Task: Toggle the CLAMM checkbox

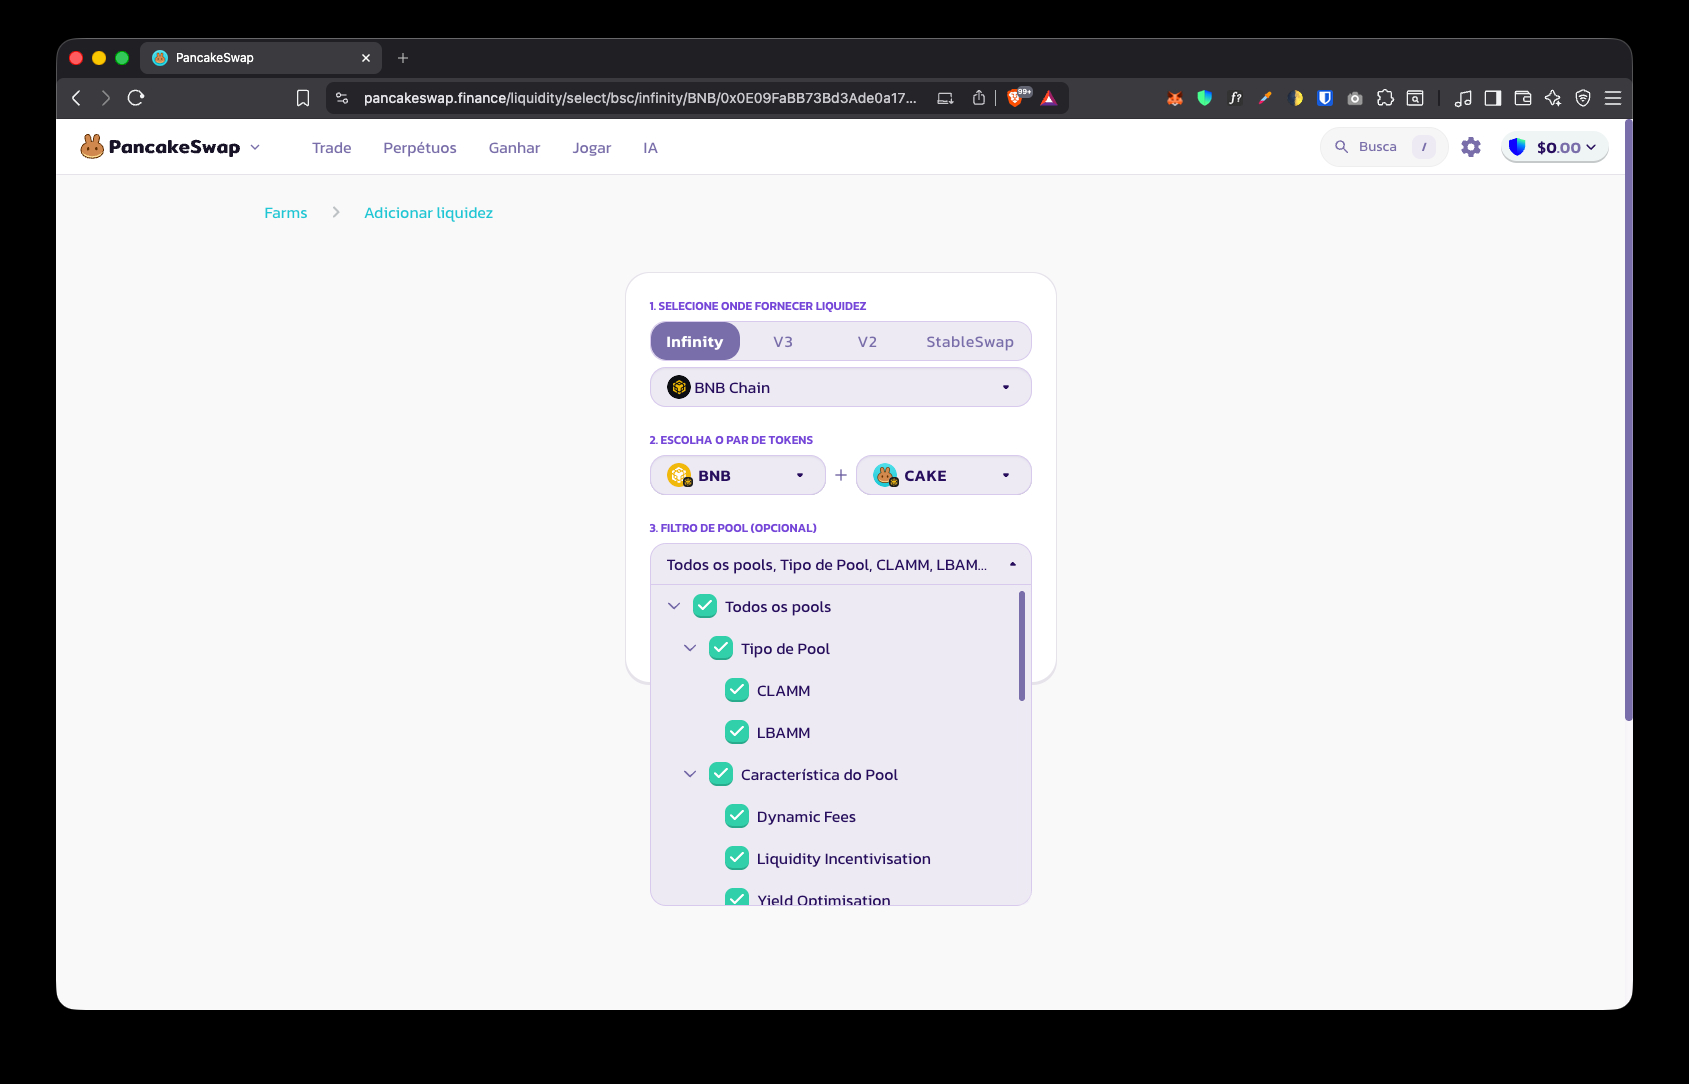Action: (x=737, y=690)
